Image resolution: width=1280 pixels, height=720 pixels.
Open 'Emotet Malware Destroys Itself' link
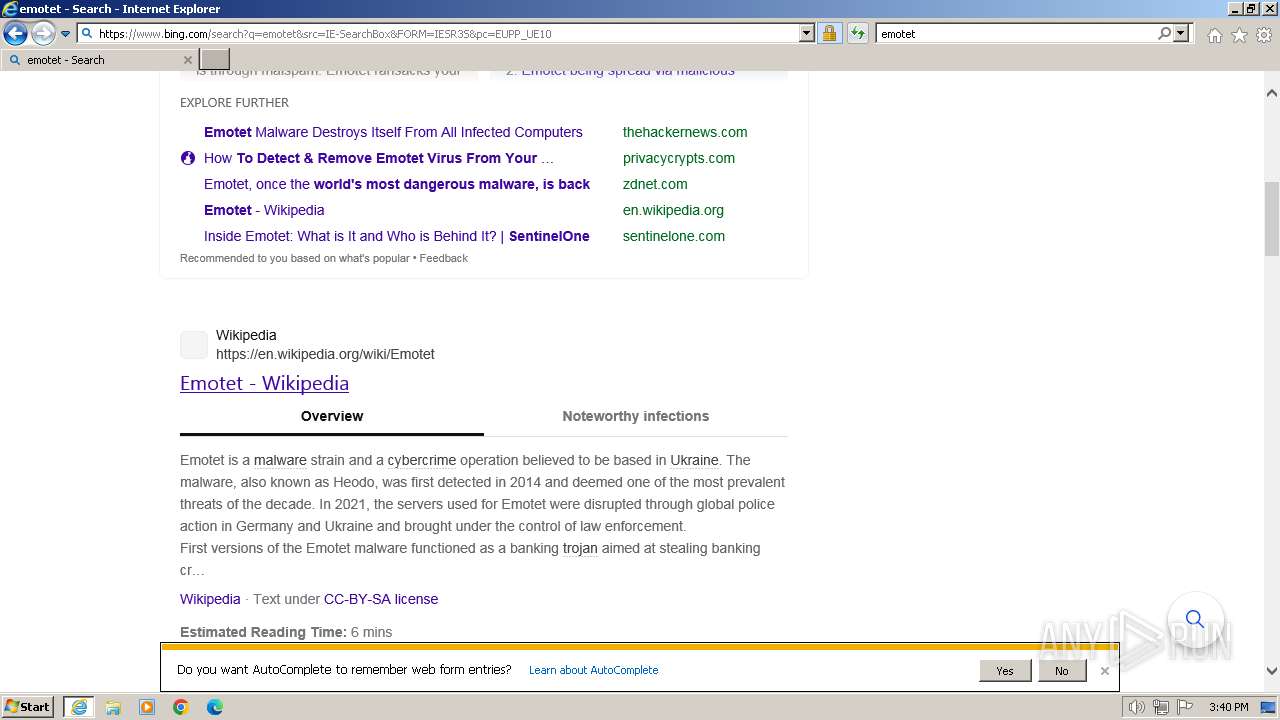click(393, 132)
